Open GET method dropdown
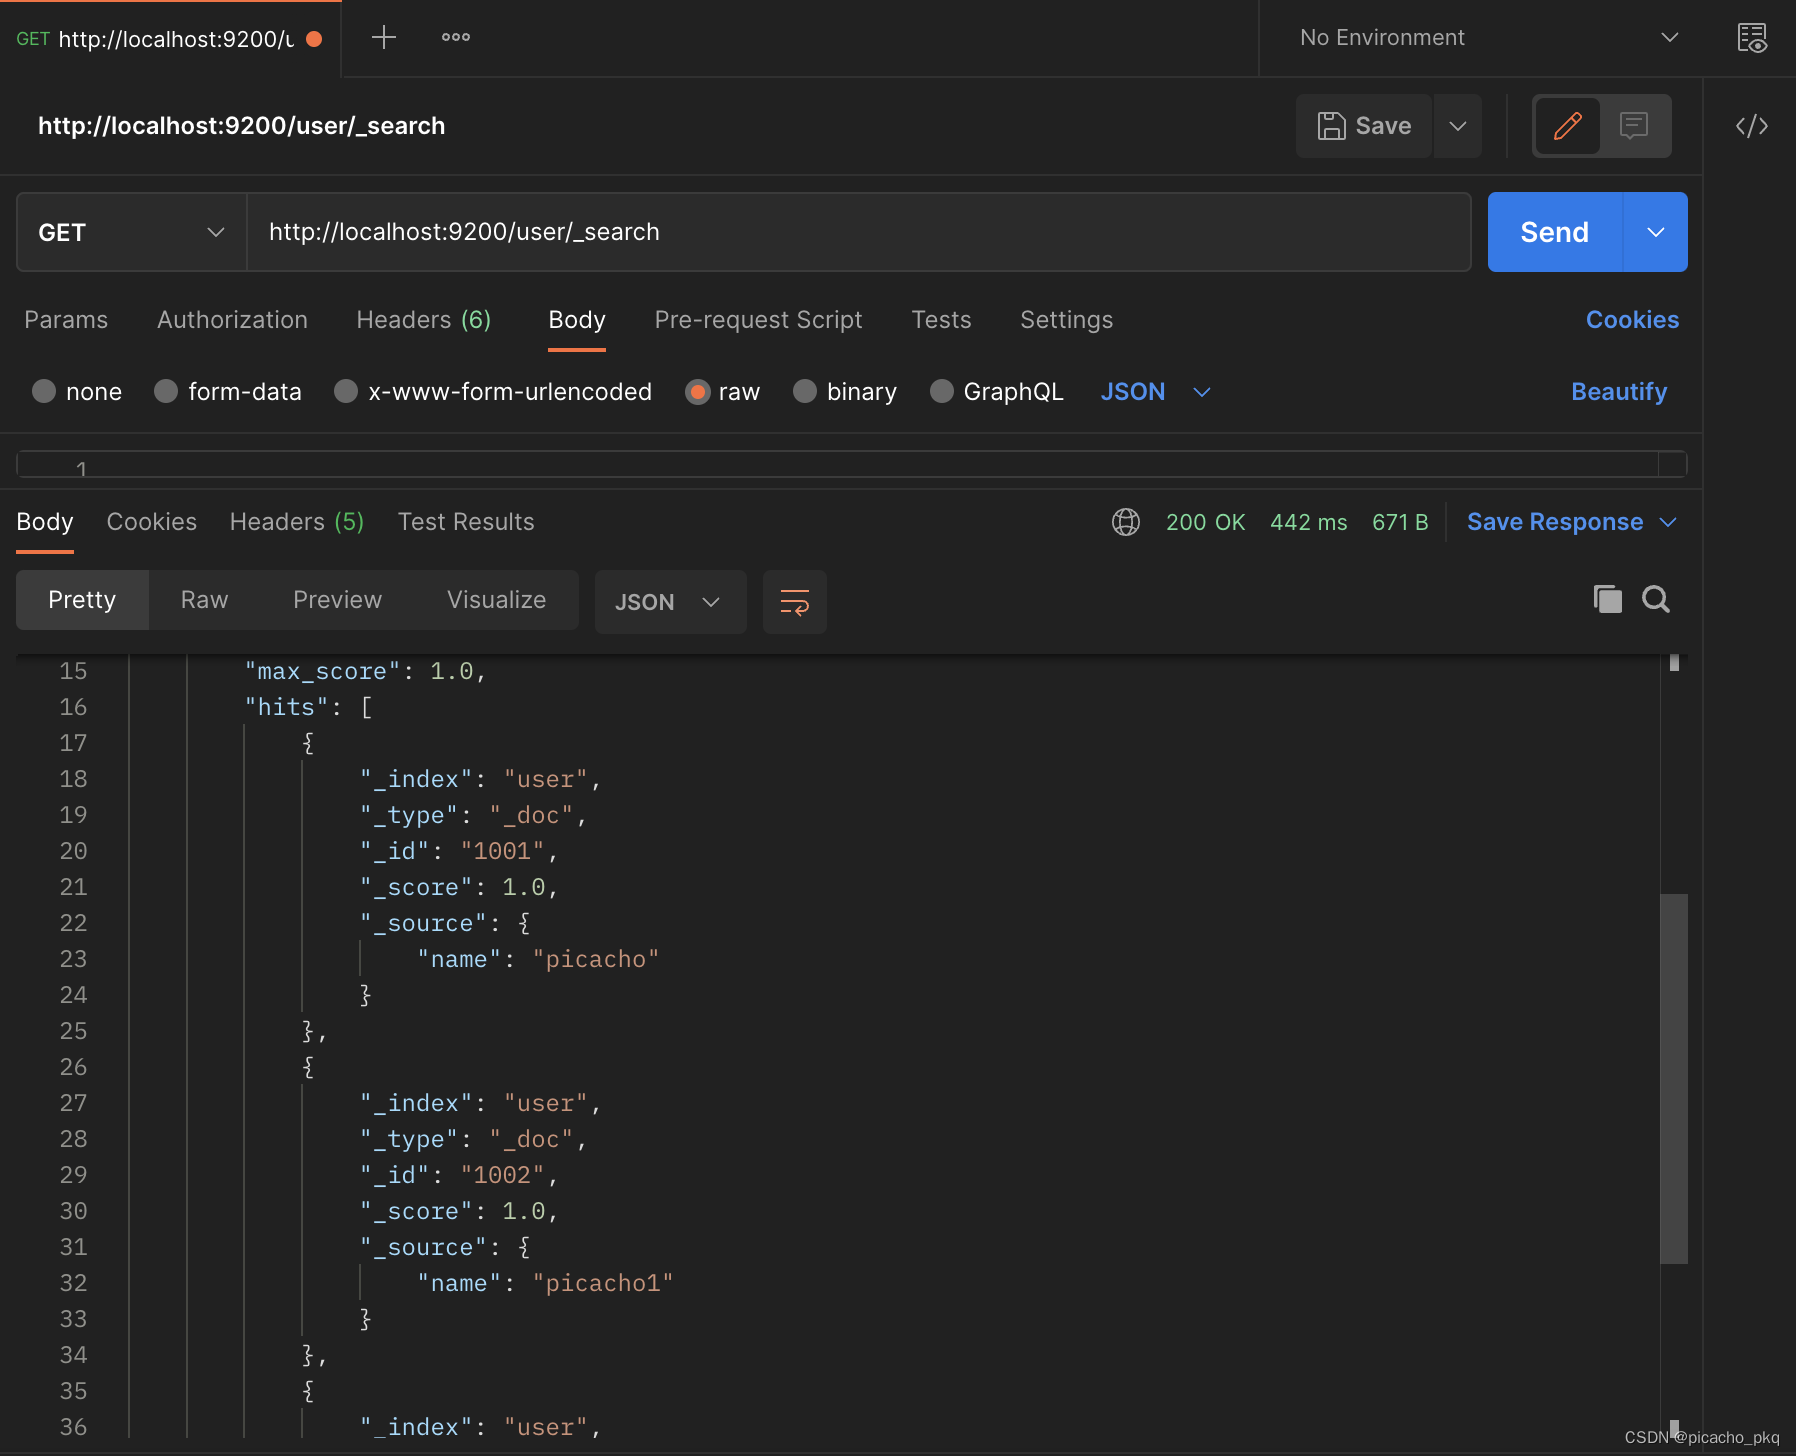The image size is (1796, 1456). click(x=132, y=232)
